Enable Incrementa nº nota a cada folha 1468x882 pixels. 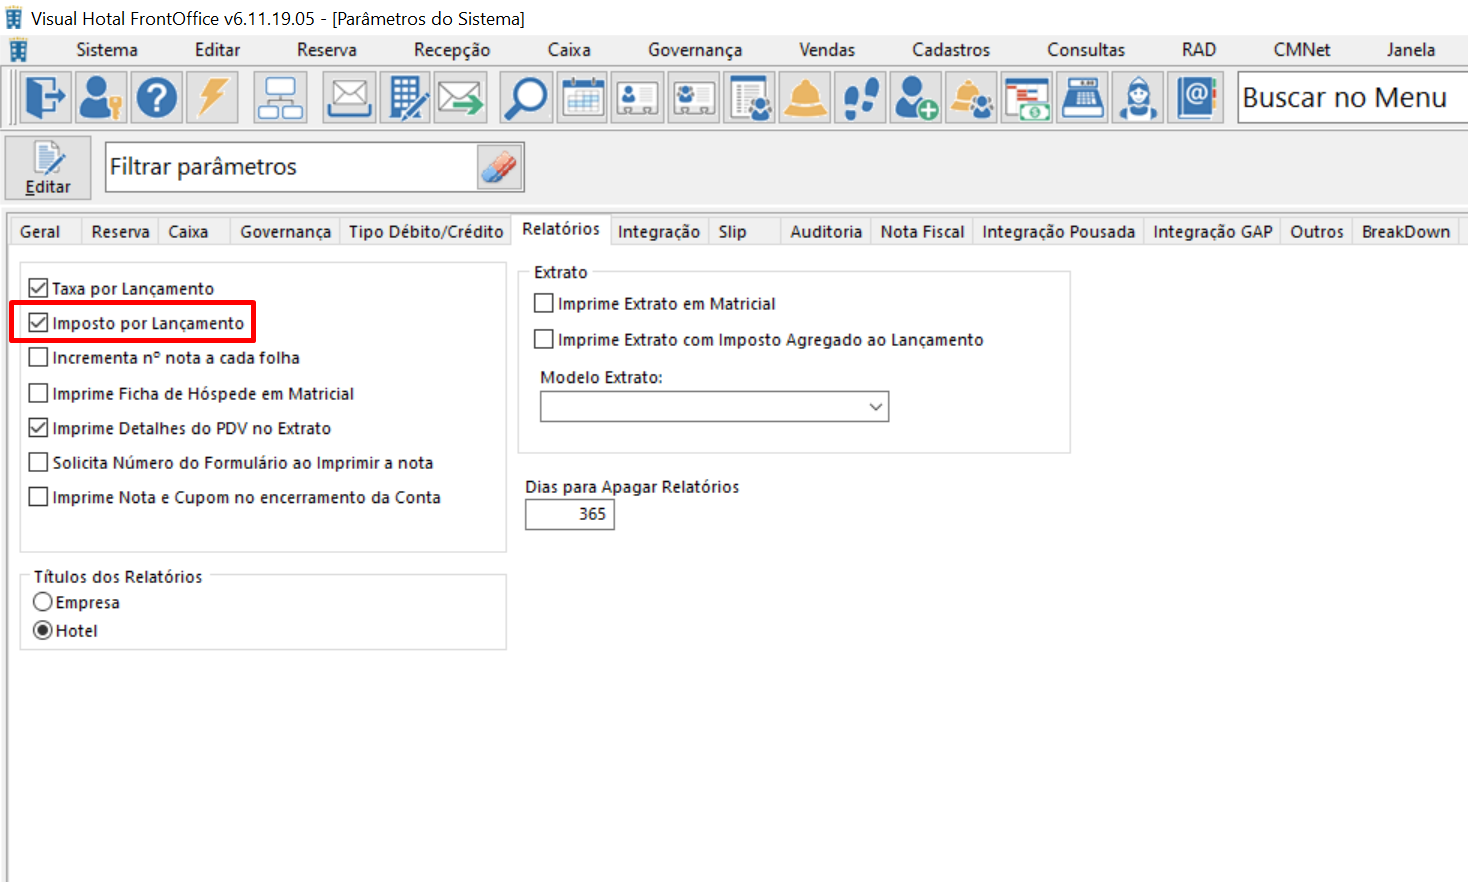click(x=39, y=357)
